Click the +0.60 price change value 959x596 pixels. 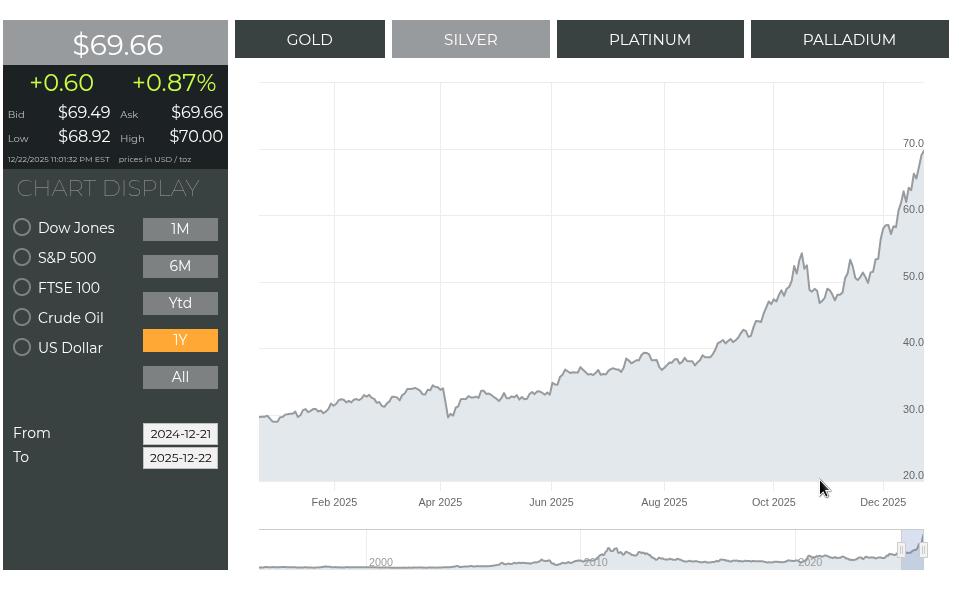pos(61,83)
